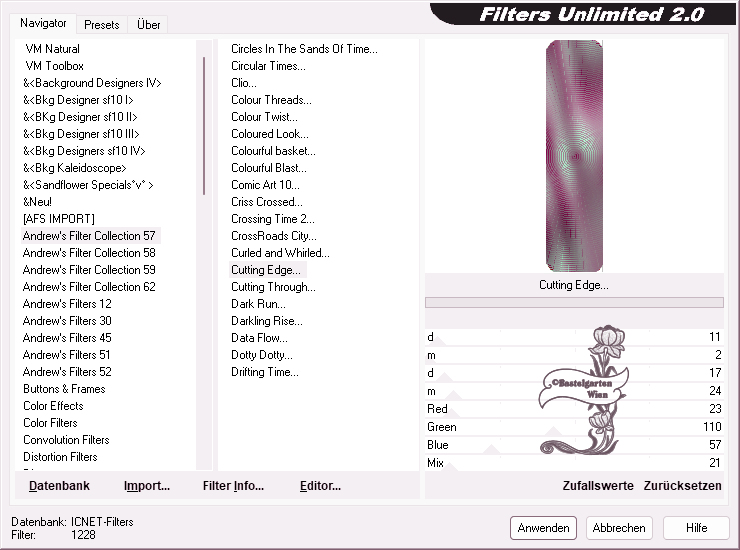Choose Circular Times... filter
Screen dimensions: 740x550
pyautogui.click(x=269, y=66)
